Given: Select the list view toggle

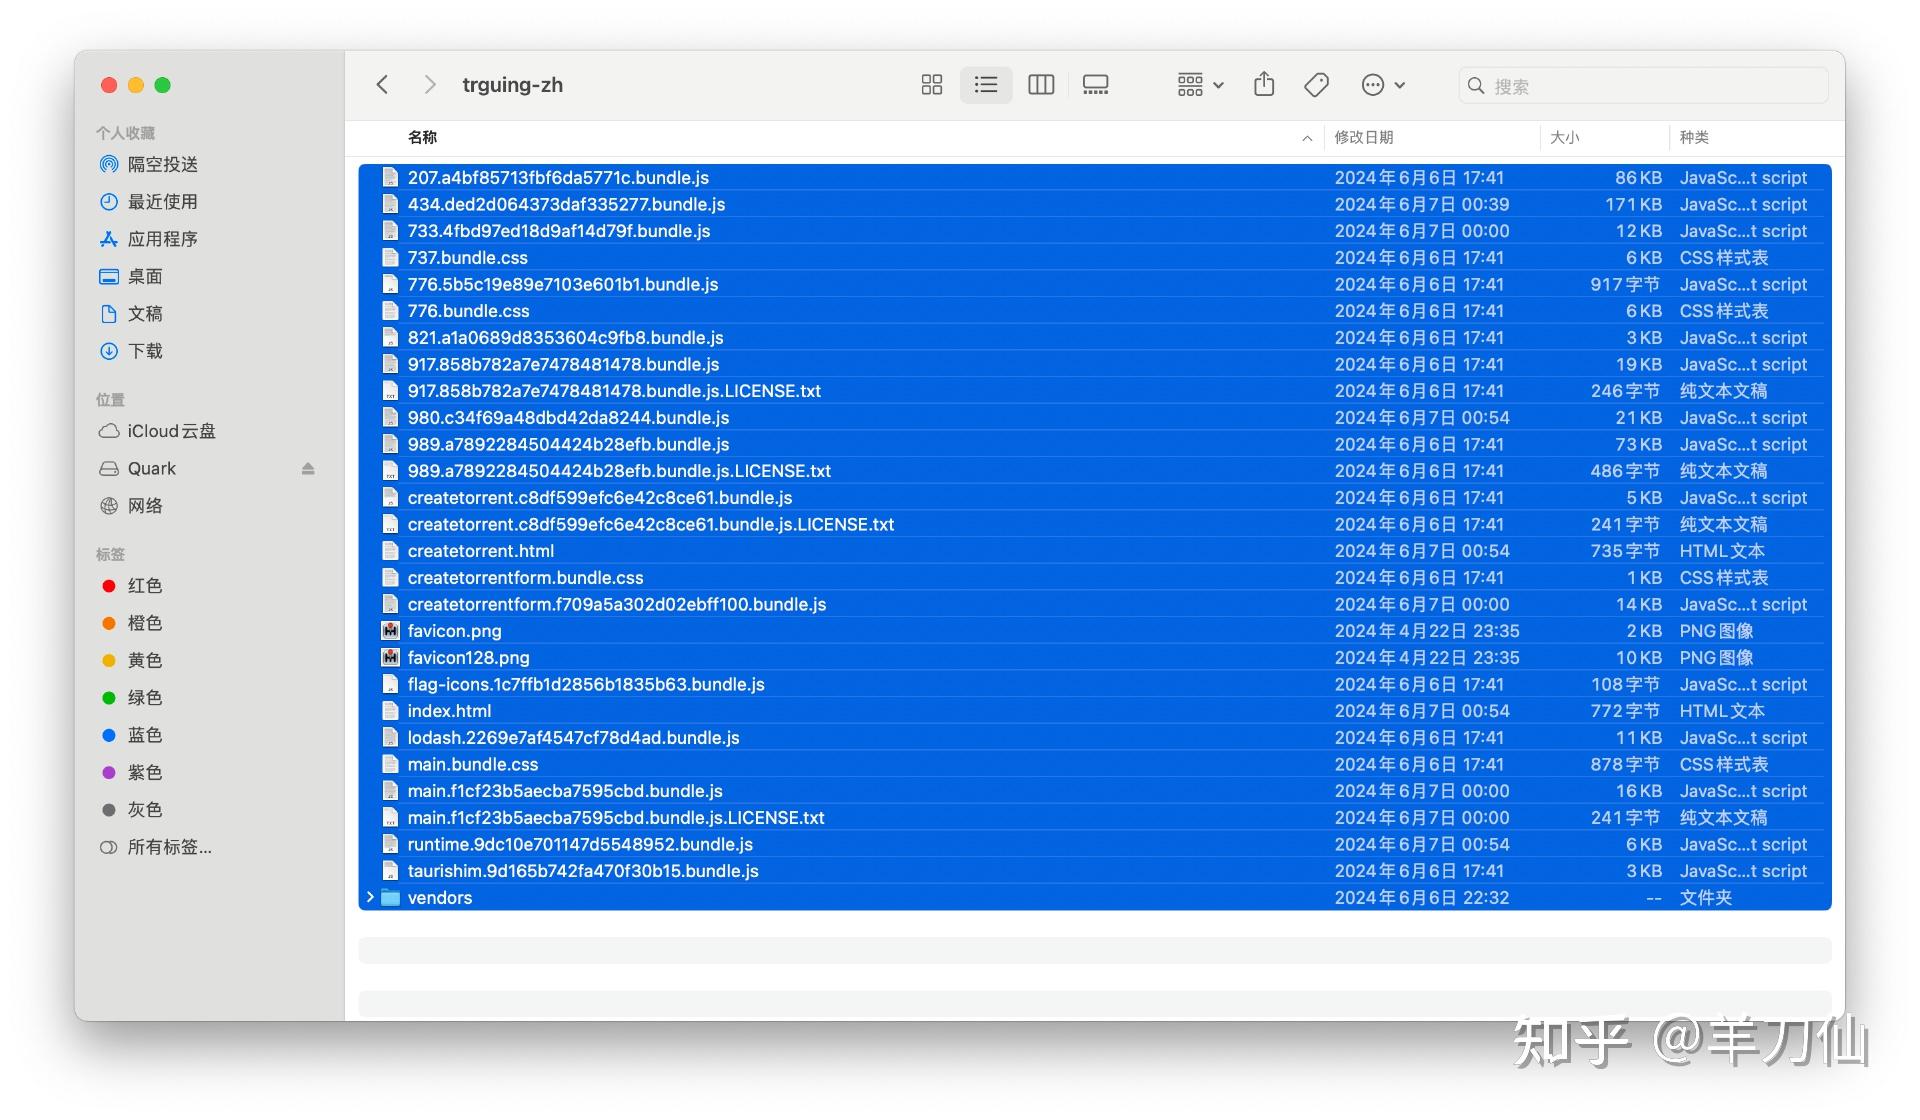Looking at the screenshot, I should coord(985,85).
